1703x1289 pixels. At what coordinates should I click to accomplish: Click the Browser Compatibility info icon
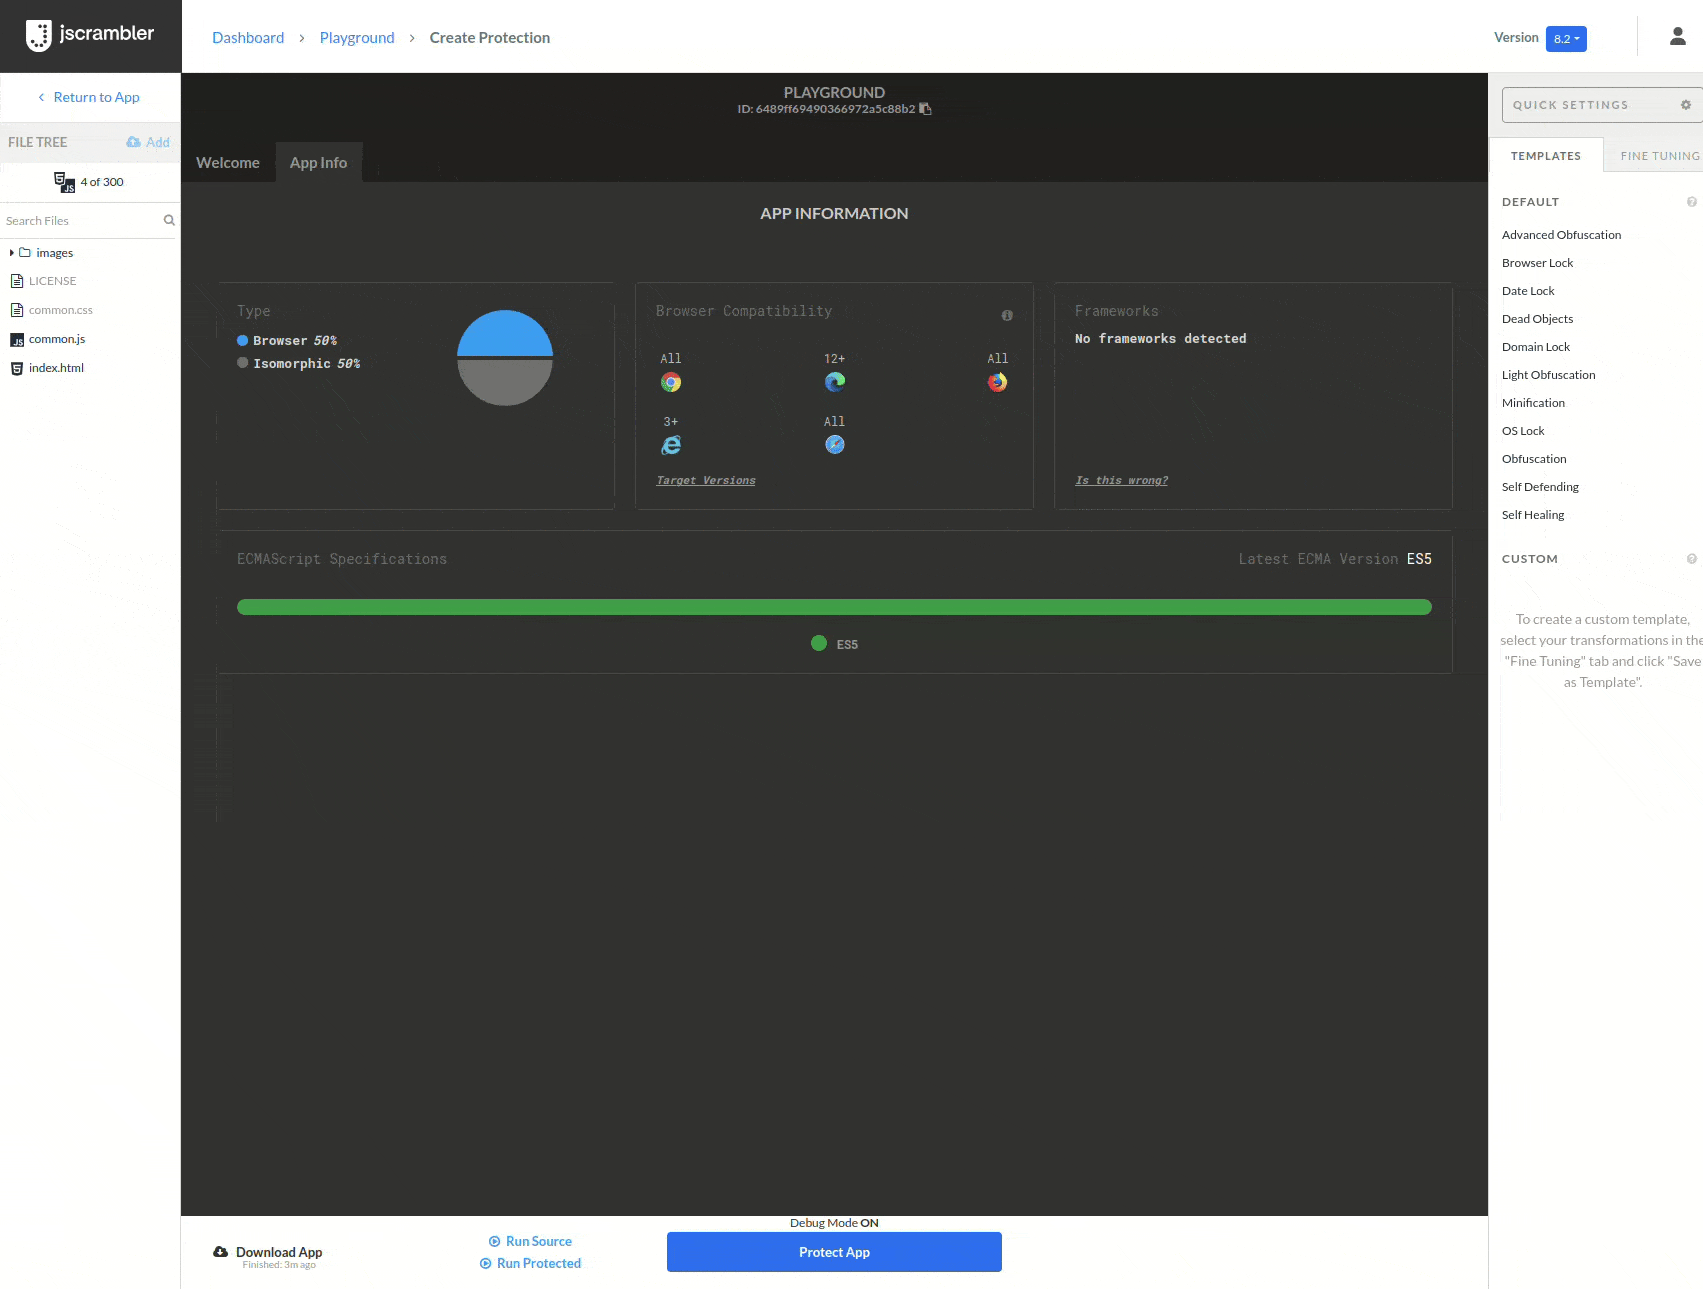tap(1007, 315)
